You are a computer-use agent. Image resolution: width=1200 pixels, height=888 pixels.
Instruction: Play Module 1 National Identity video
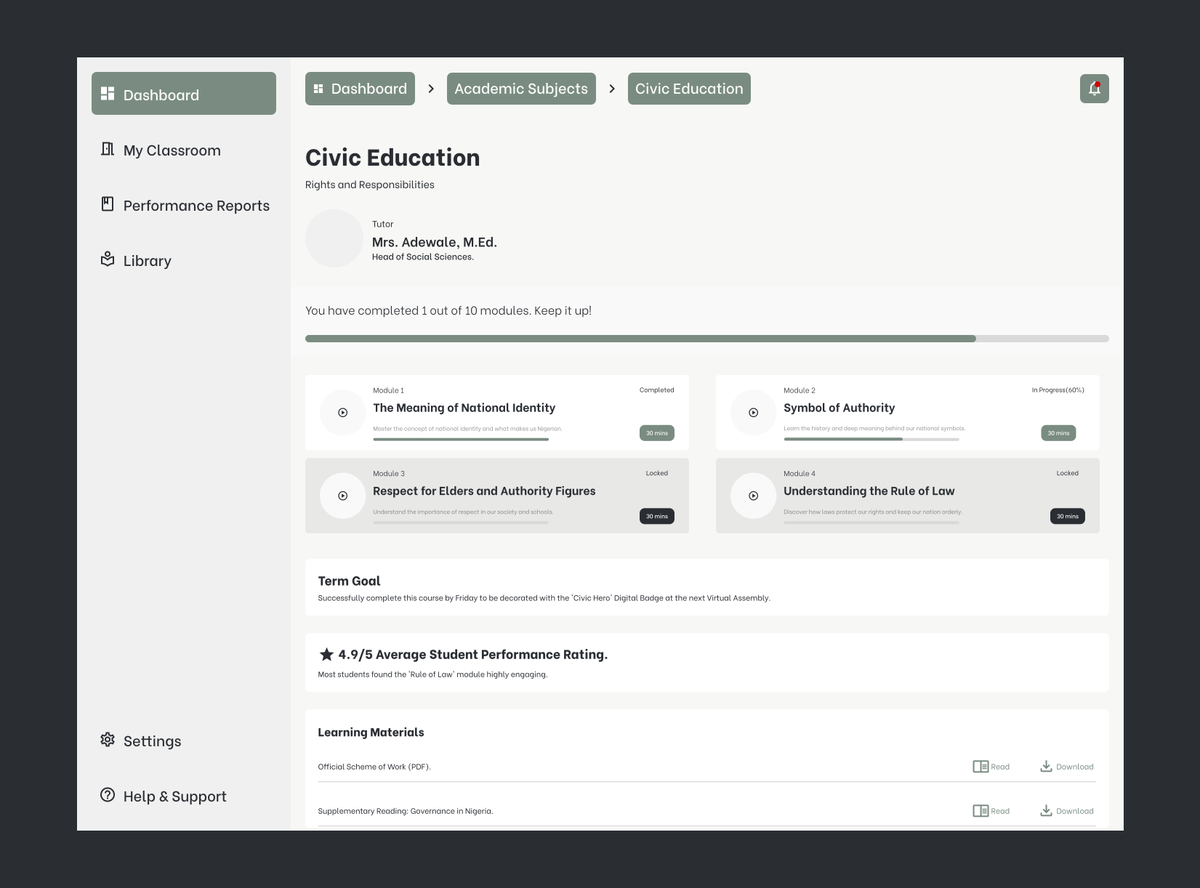pyautogui.click(x=343, y=412)
